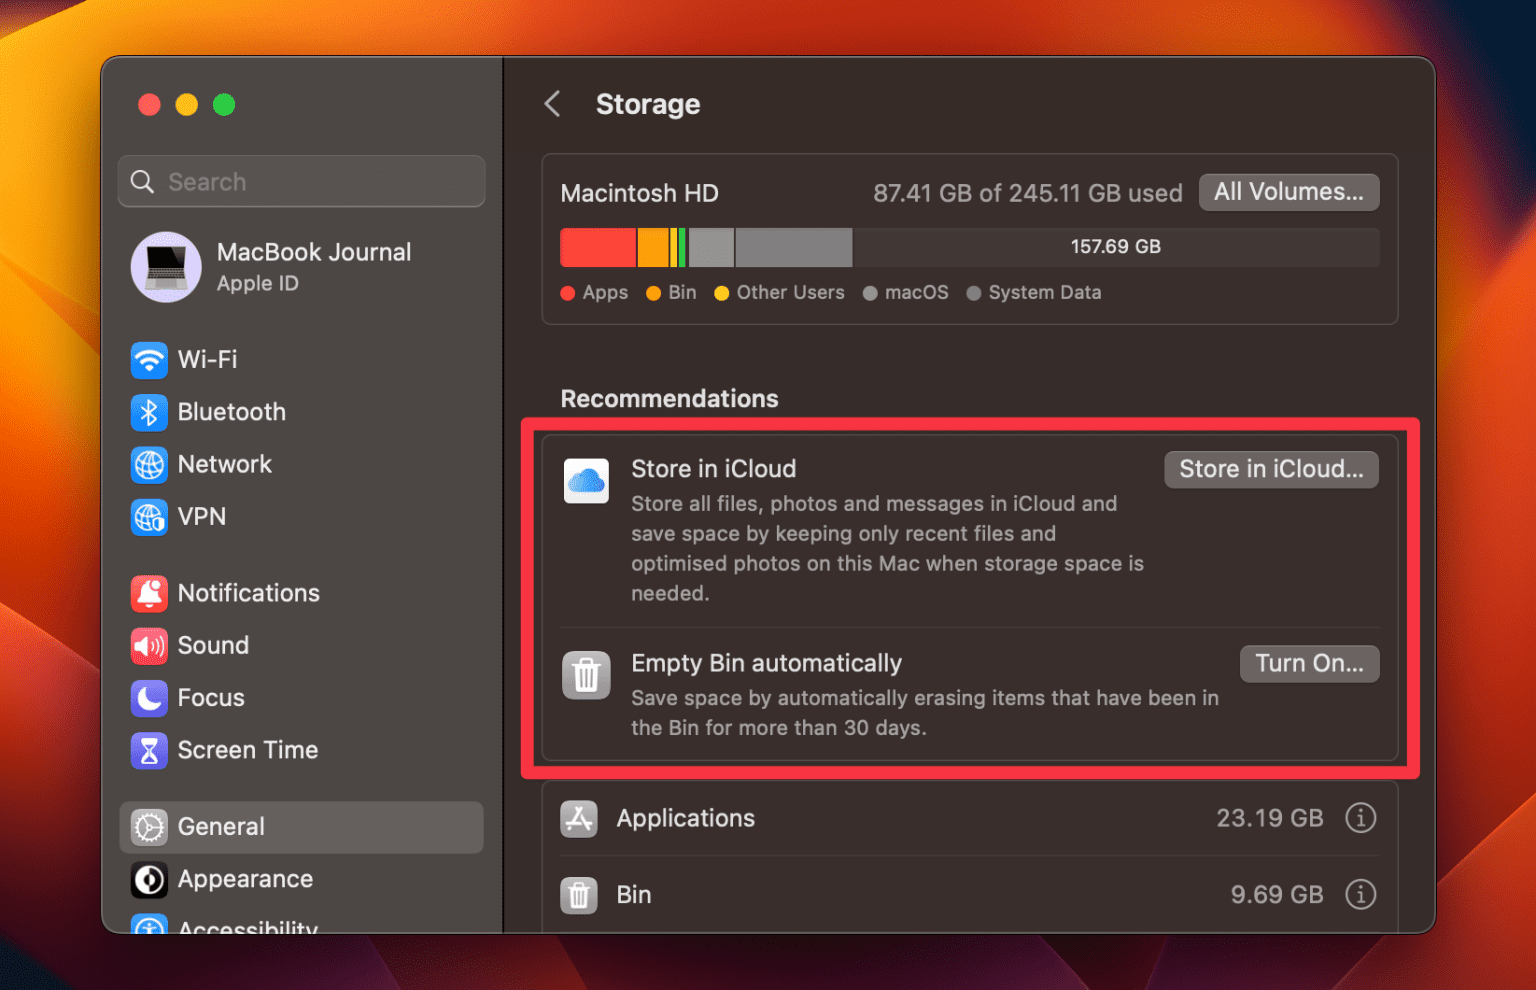Screen dimensions: 1536x990
Task: Go back using the Storage back chevron
Action: click(x=552, y=103)
